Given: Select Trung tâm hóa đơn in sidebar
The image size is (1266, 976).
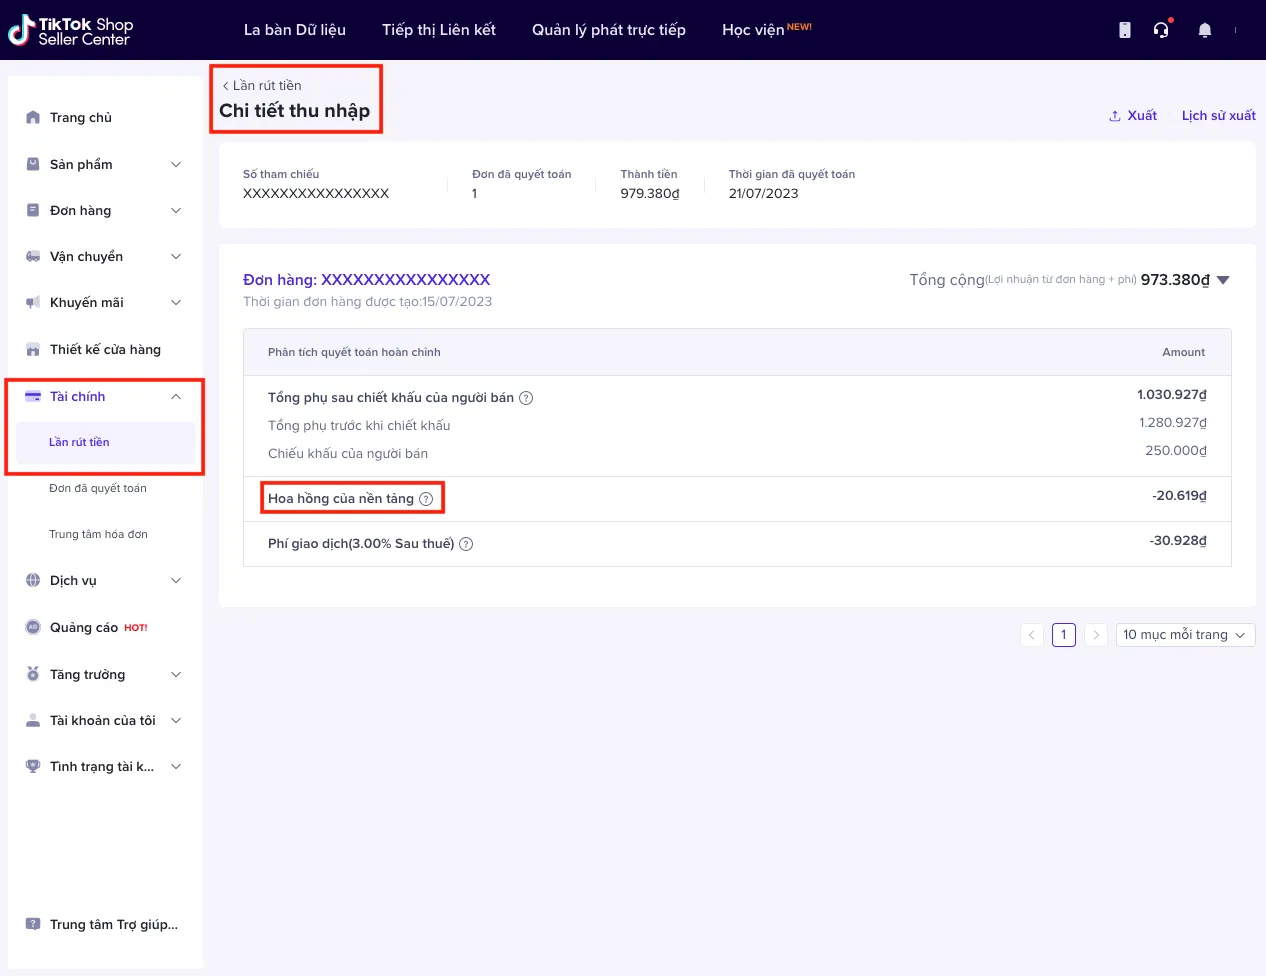Looking at the screenshot, I should click(98, 534).
